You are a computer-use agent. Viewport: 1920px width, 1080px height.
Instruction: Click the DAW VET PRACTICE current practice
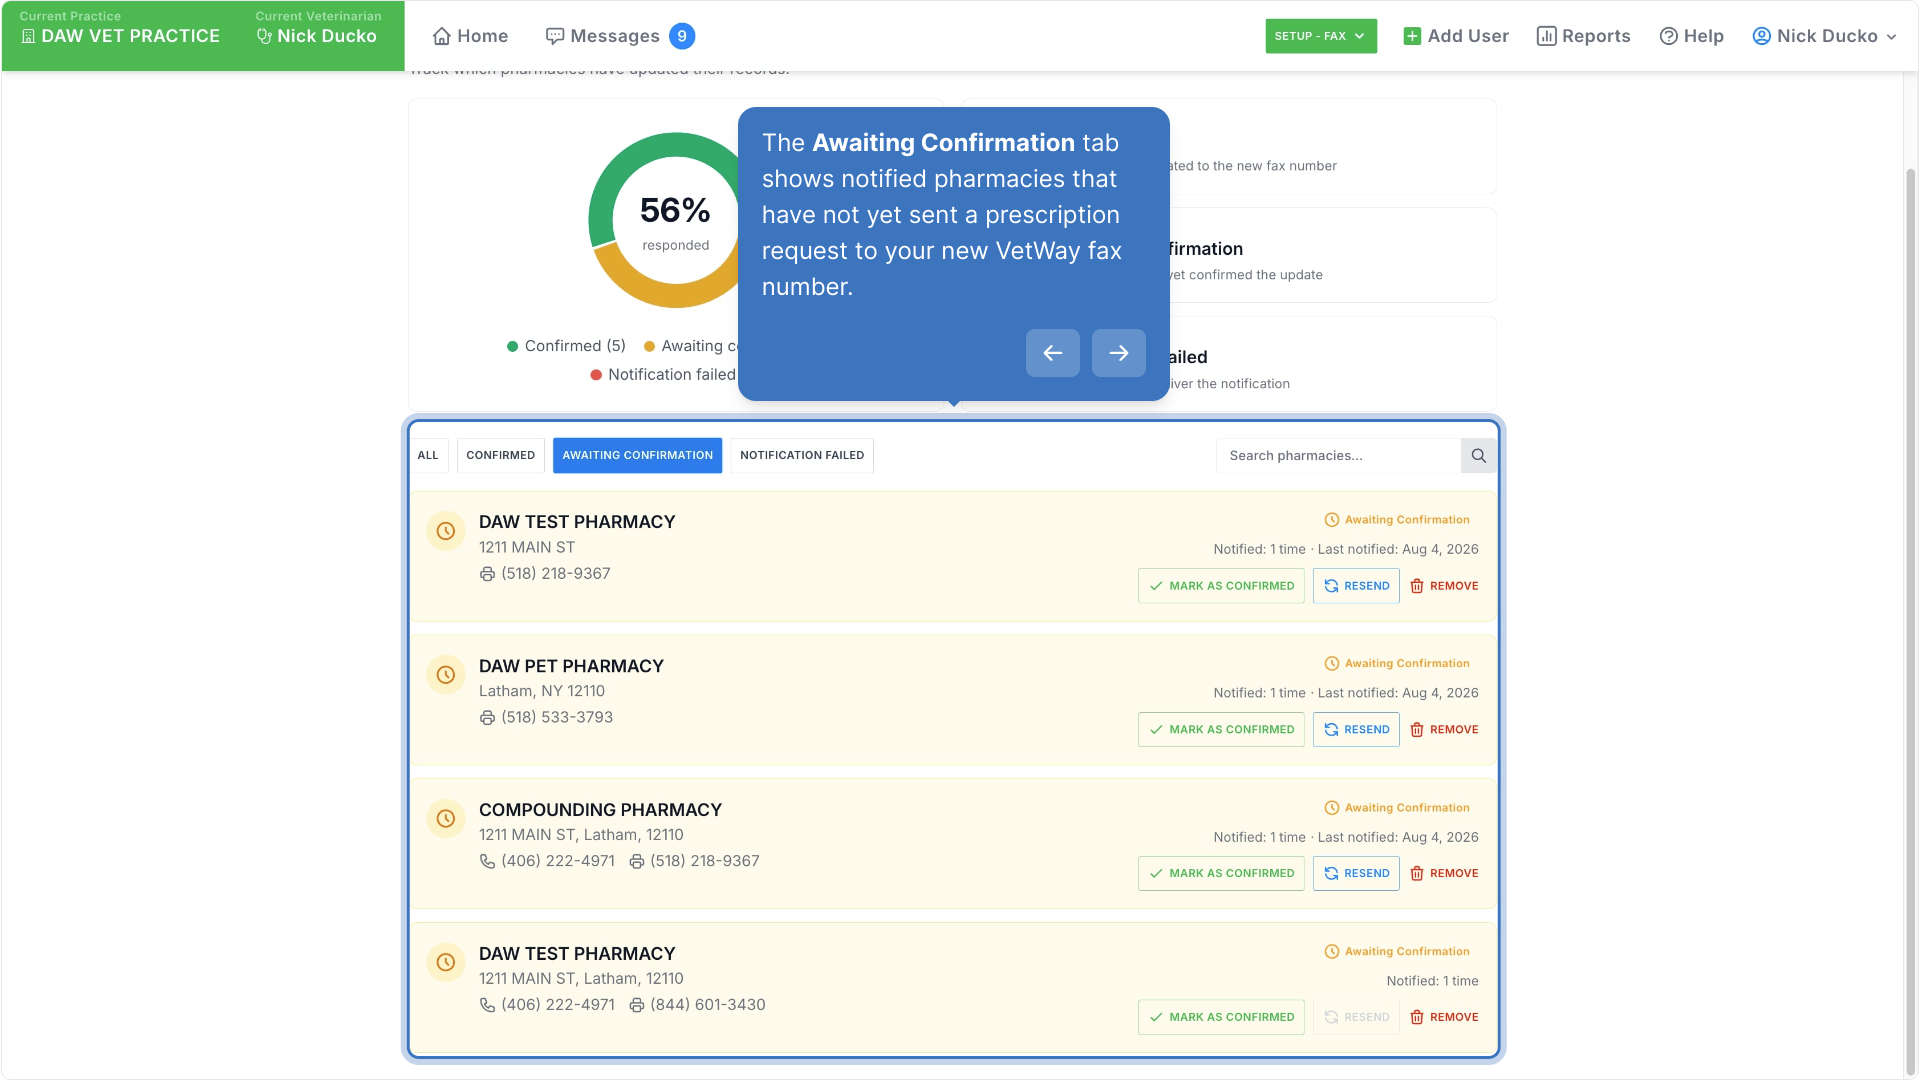[x=120, y=36]
